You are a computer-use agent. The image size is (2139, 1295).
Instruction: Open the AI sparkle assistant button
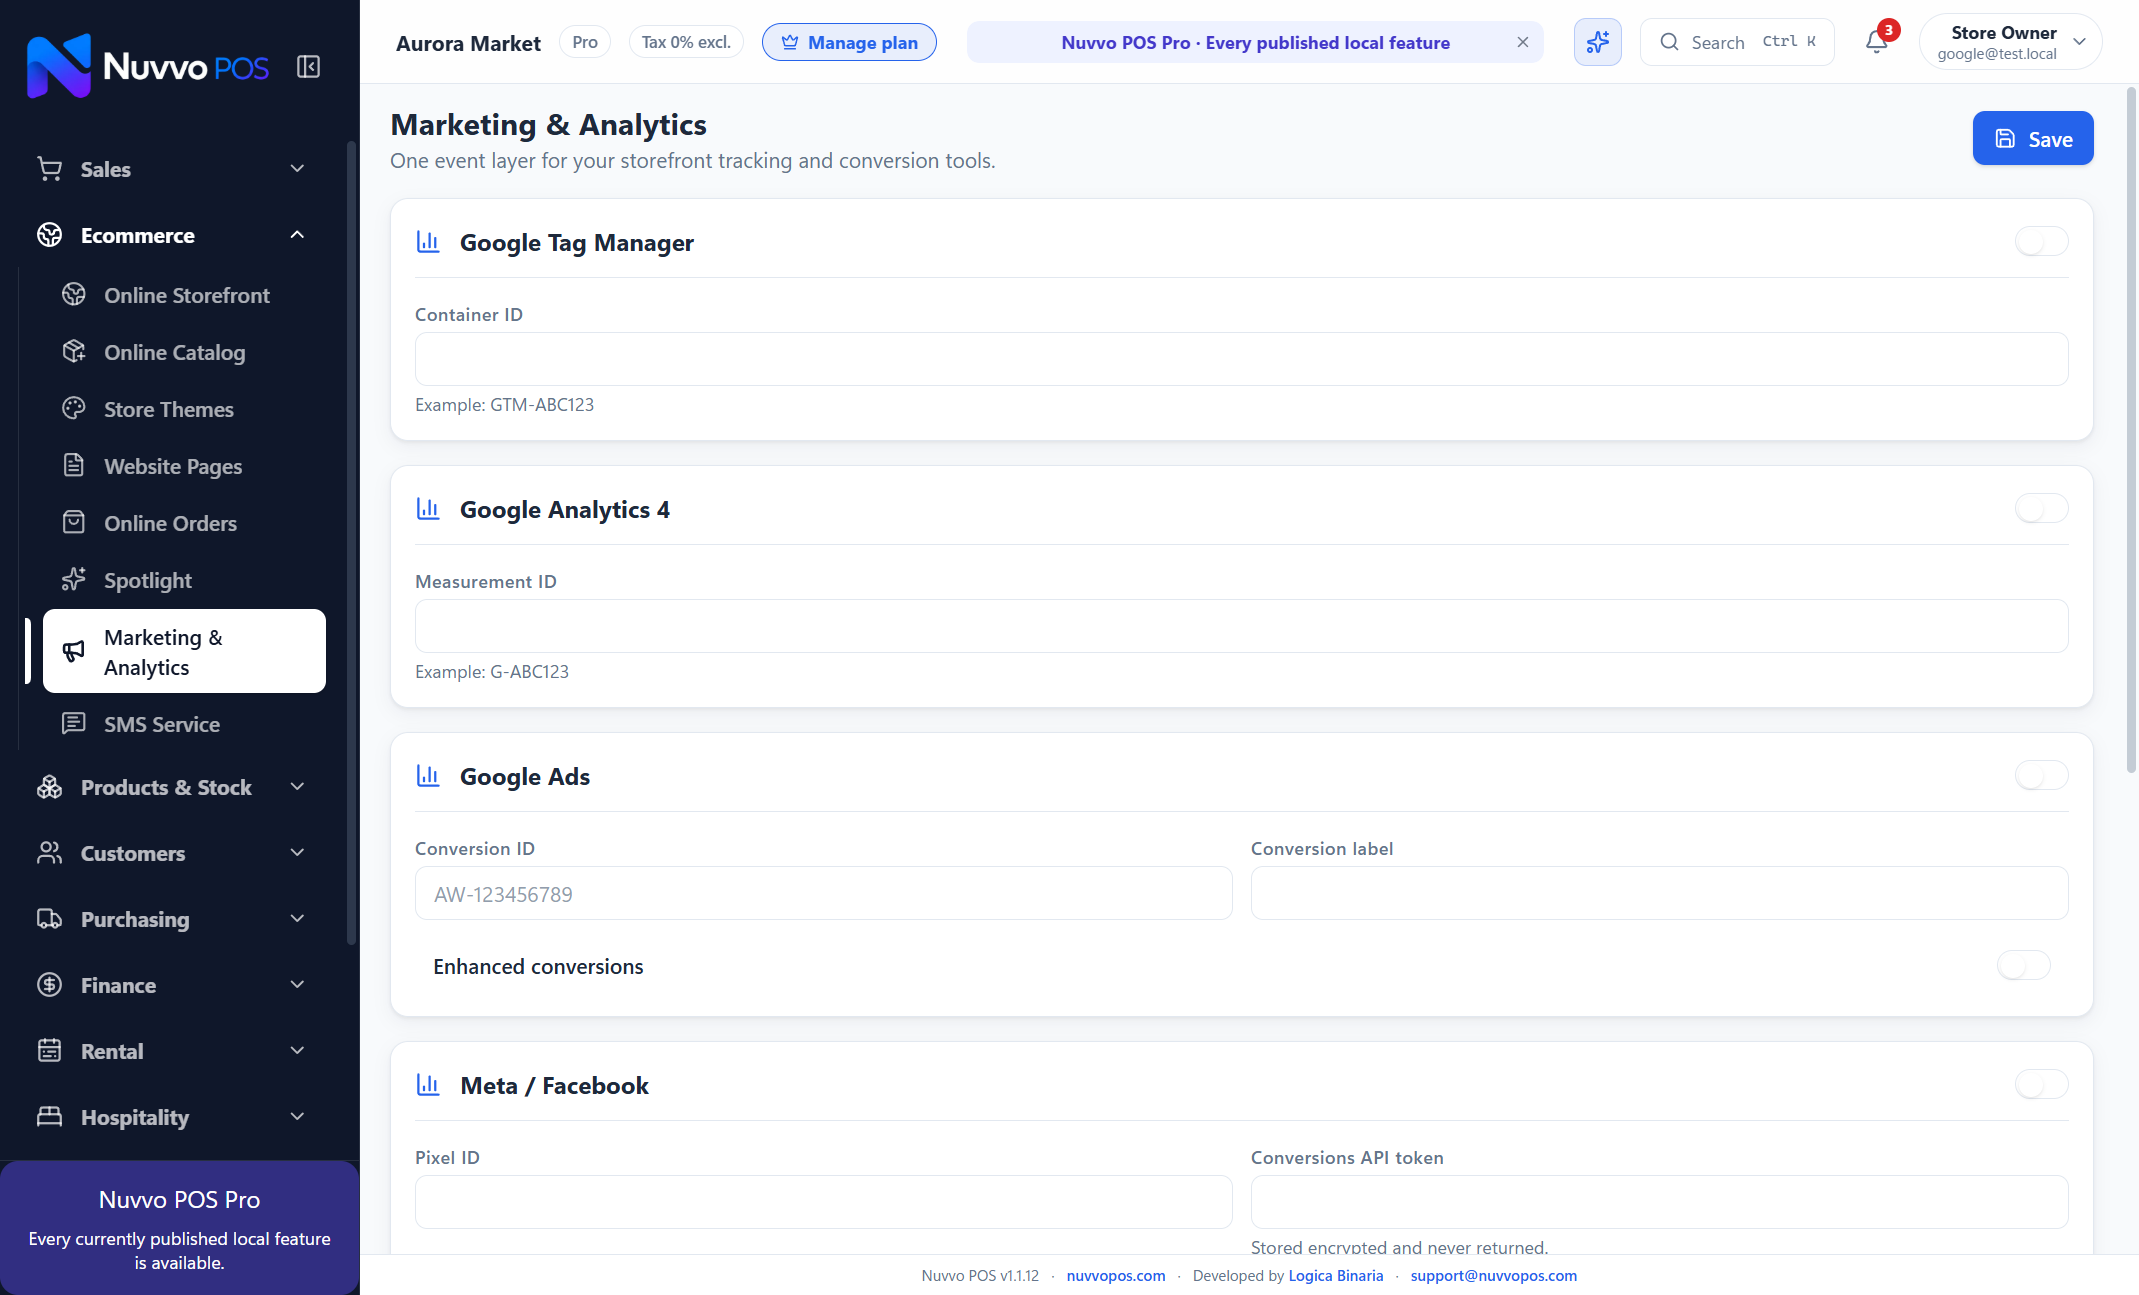tap(1598, 42)
